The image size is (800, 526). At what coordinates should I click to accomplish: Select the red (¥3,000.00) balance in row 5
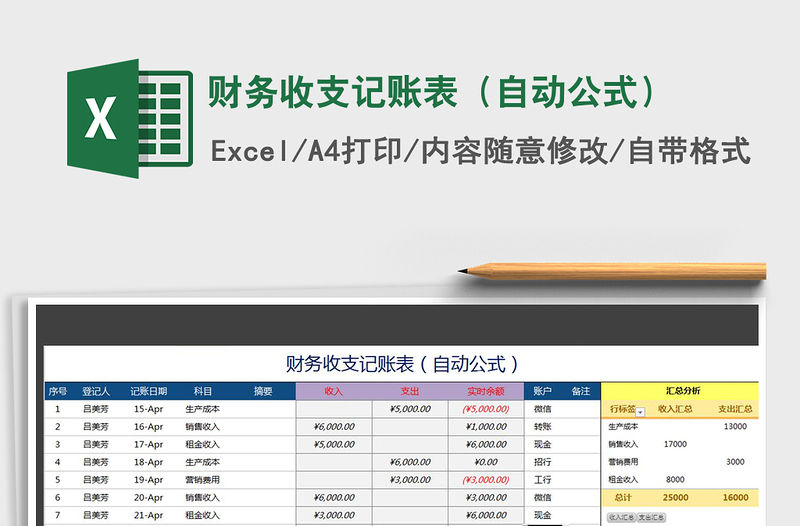pos(486,480)
